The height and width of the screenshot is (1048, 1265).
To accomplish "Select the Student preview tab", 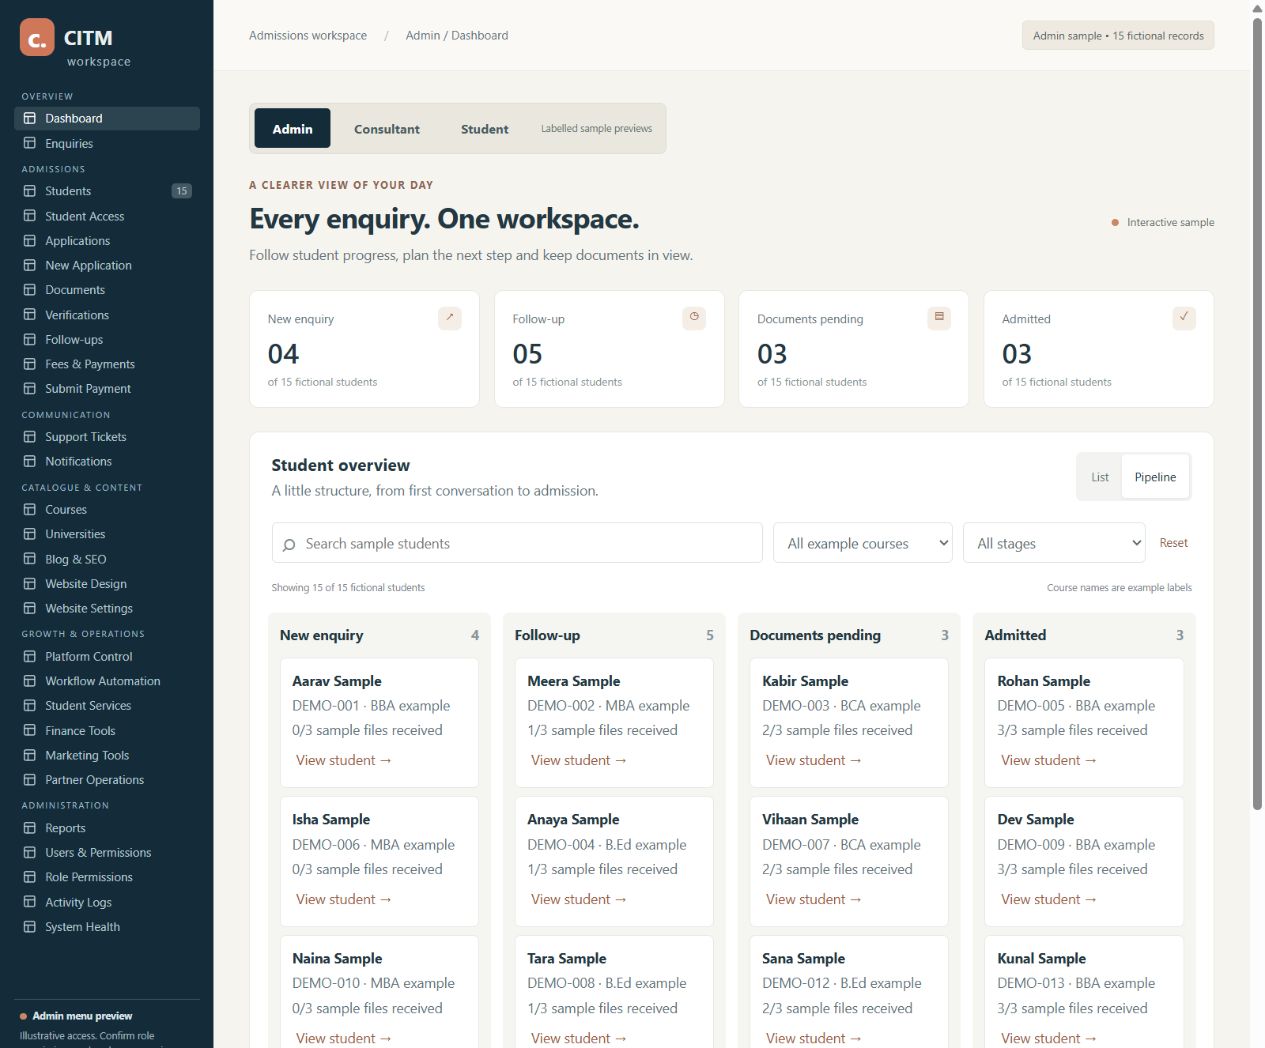I will [x=484, y=129].
